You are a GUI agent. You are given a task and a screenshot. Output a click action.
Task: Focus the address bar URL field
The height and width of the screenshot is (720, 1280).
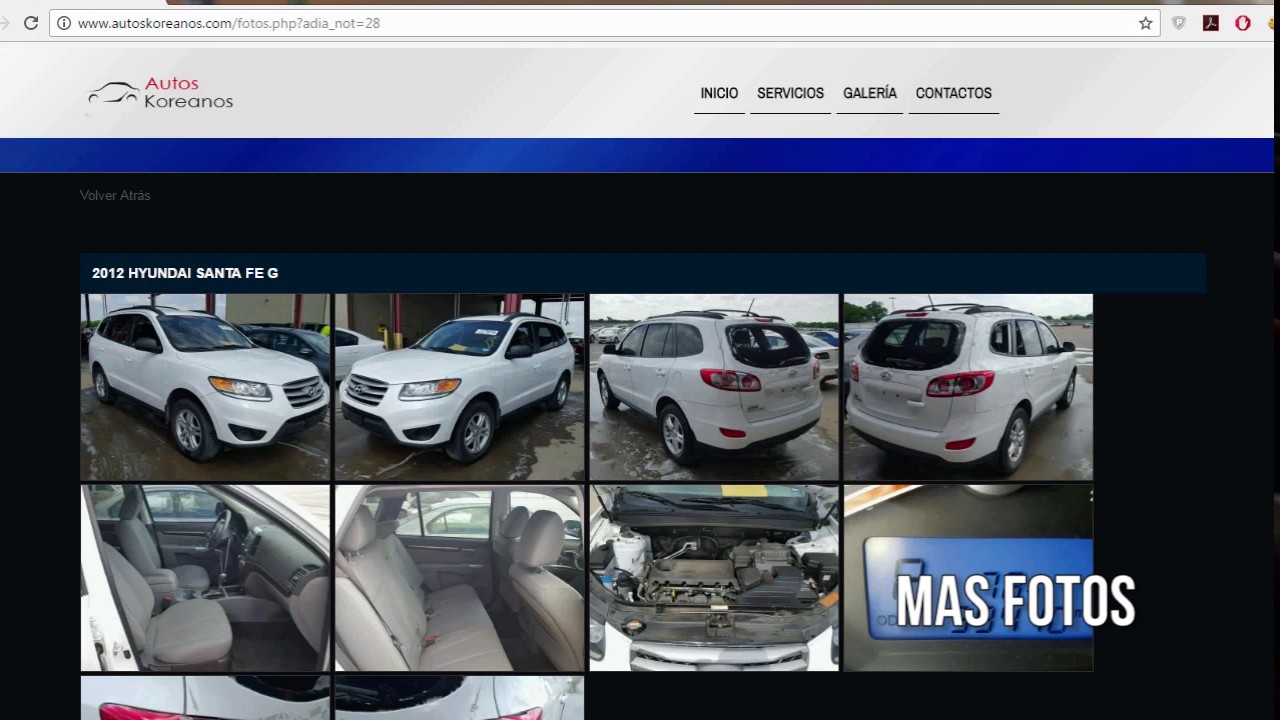tap(605, 23)
